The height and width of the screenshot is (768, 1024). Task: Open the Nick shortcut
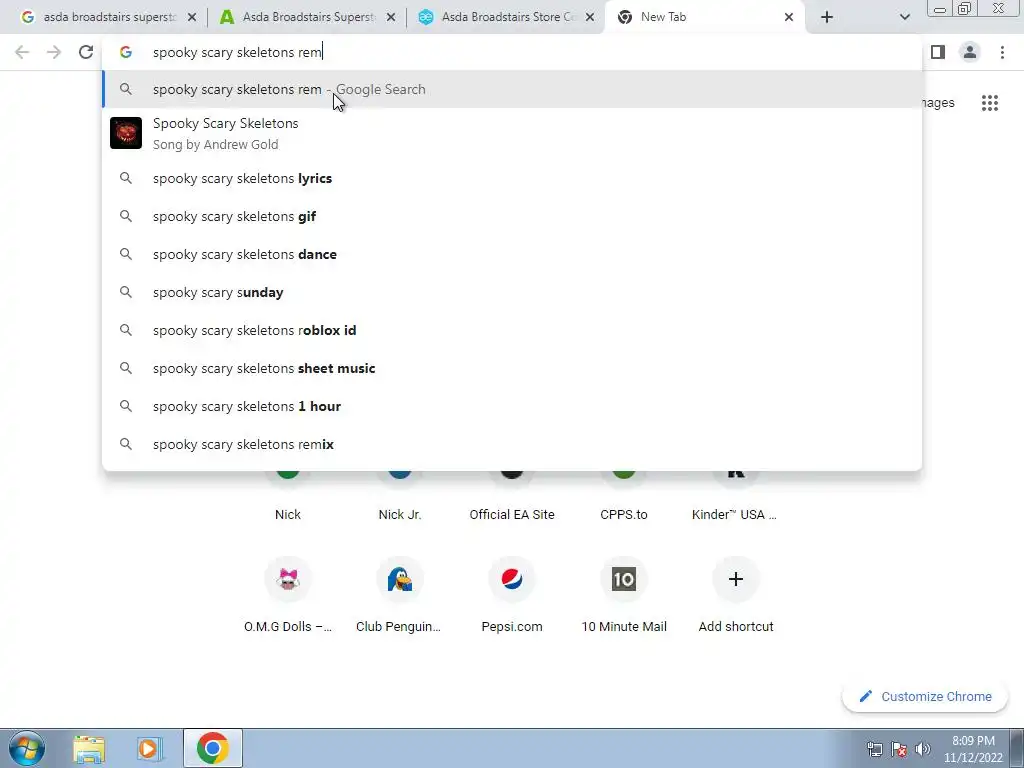[x=287, y=514]
